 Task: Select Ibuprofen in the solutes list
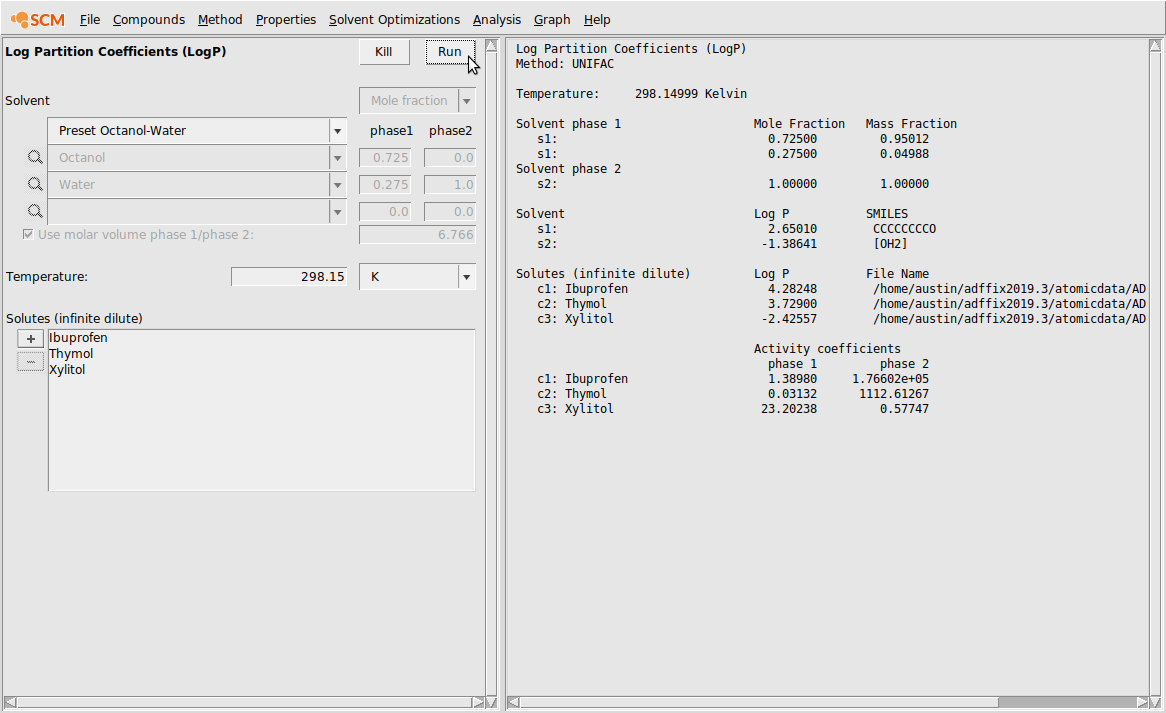(x=78, y=338)
